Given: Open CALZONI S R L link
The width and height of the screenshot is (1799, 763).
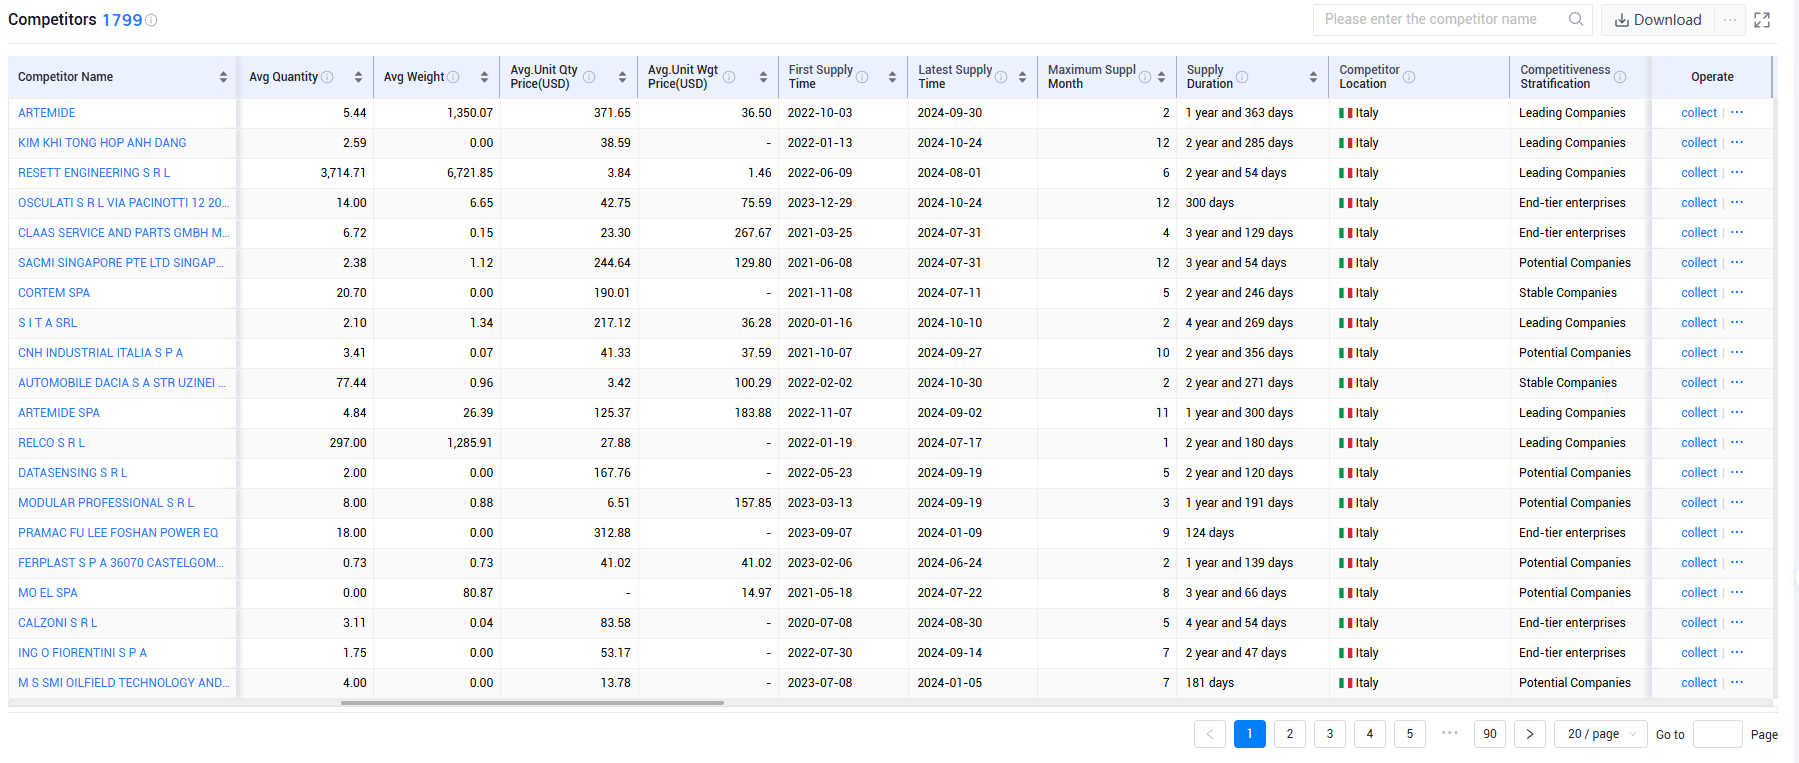Looking at the screenshot, I should 58,623.
